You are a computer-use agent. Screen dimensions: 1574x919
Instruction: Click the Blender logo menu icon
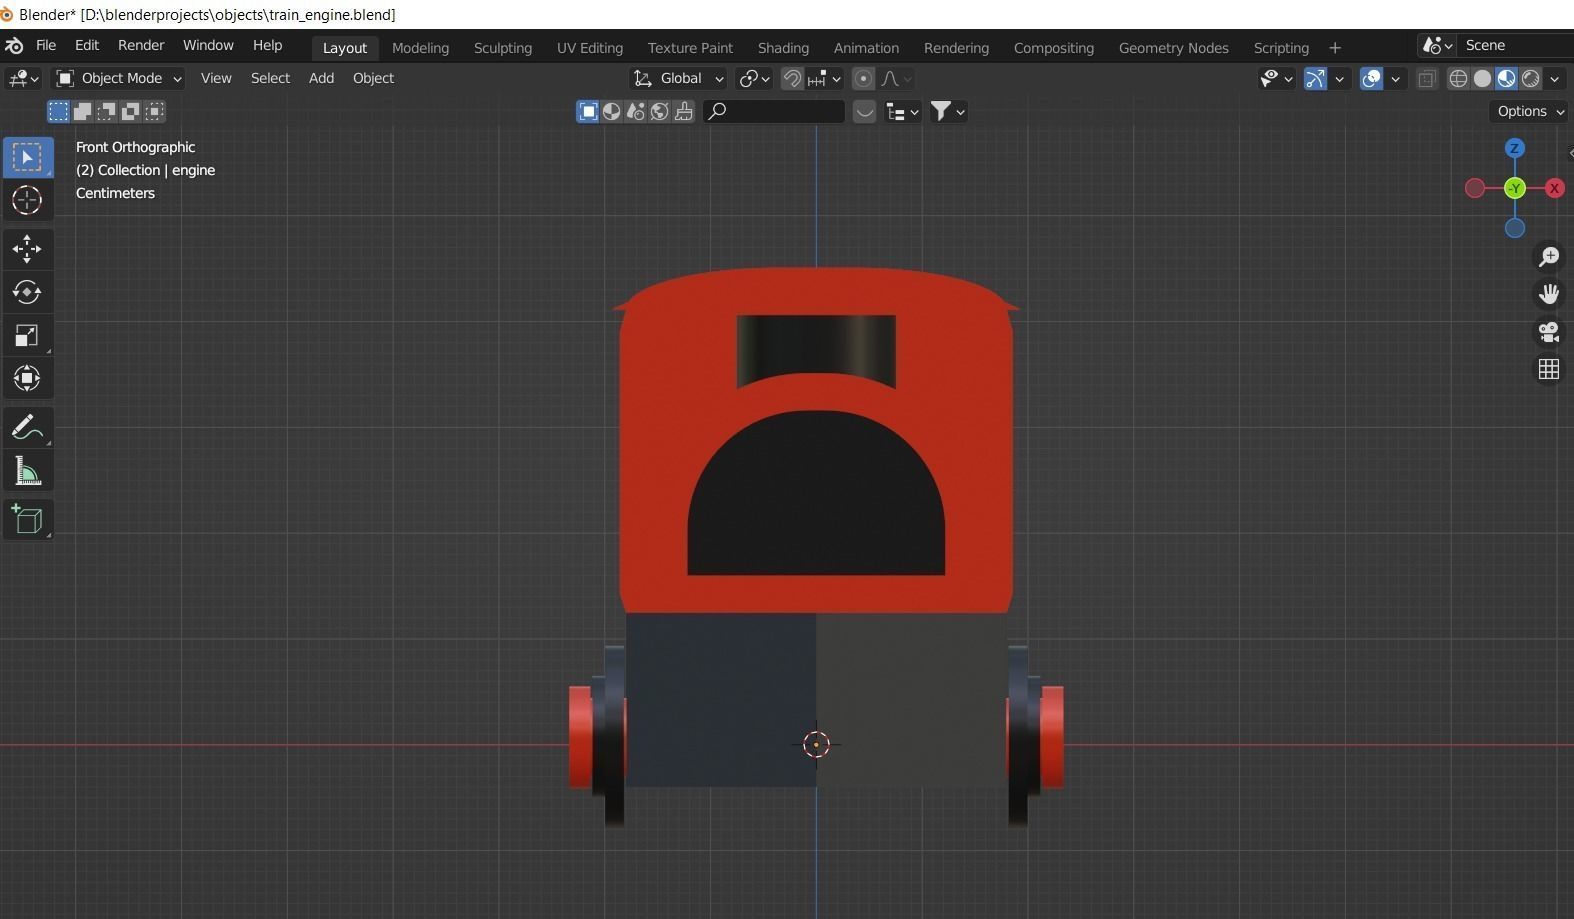point(14,46)
